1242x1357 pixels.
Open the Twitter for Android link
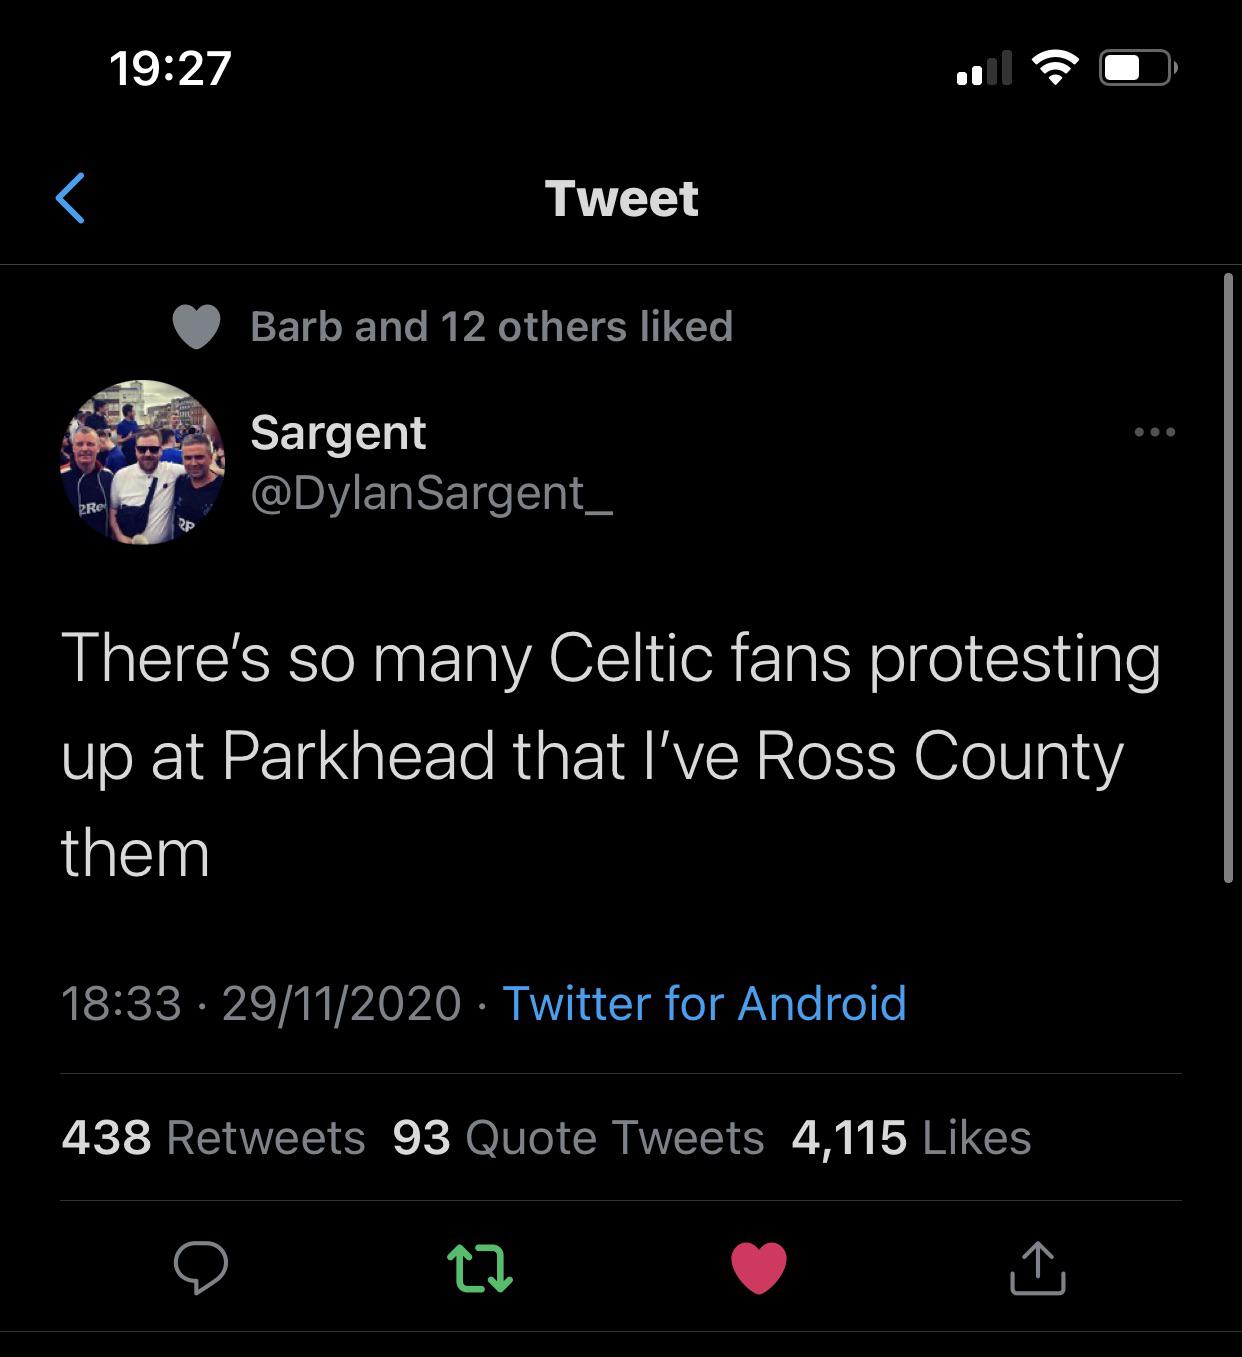pos(704,1003)
